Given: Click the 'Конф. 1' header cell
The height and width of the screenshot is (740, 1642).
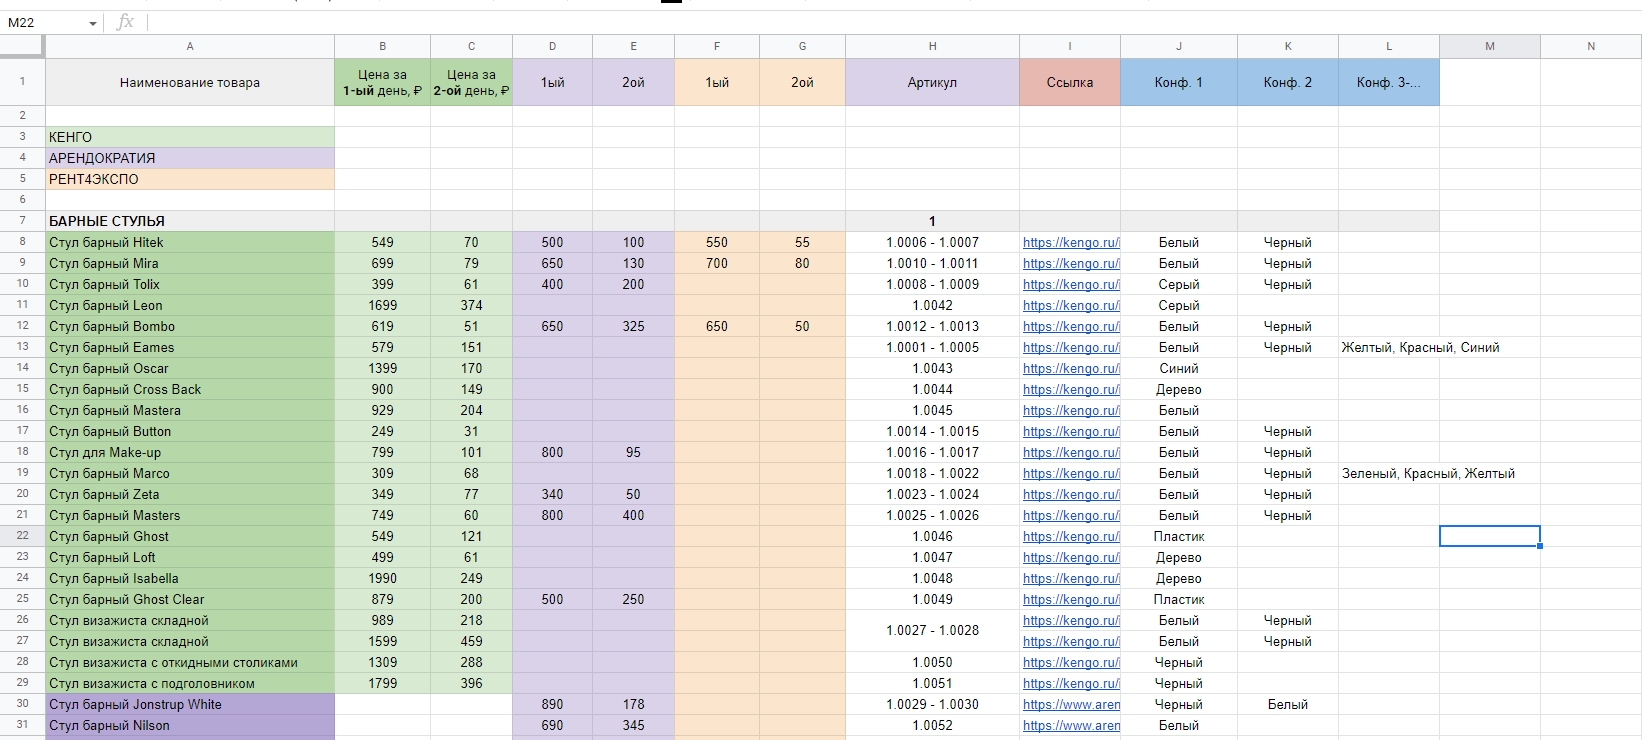Looking at the screenshot, I should pyautogui.click(x=1178, y=82).
